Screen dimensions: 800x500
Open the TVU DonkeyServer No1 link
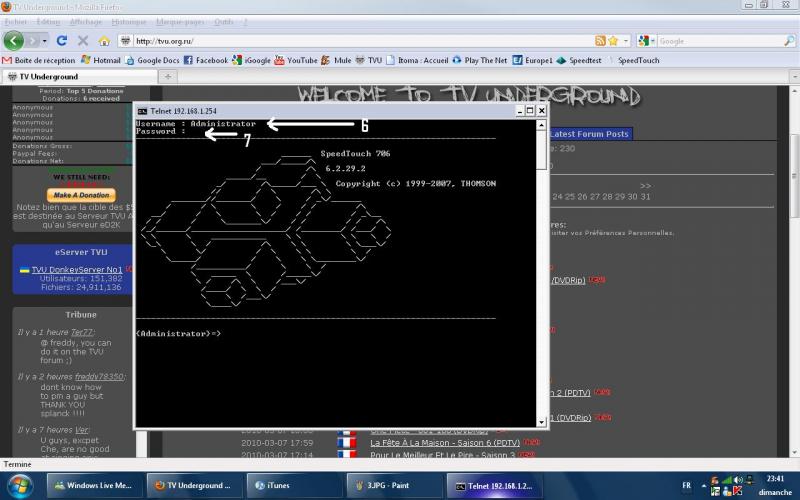point(77,269)
